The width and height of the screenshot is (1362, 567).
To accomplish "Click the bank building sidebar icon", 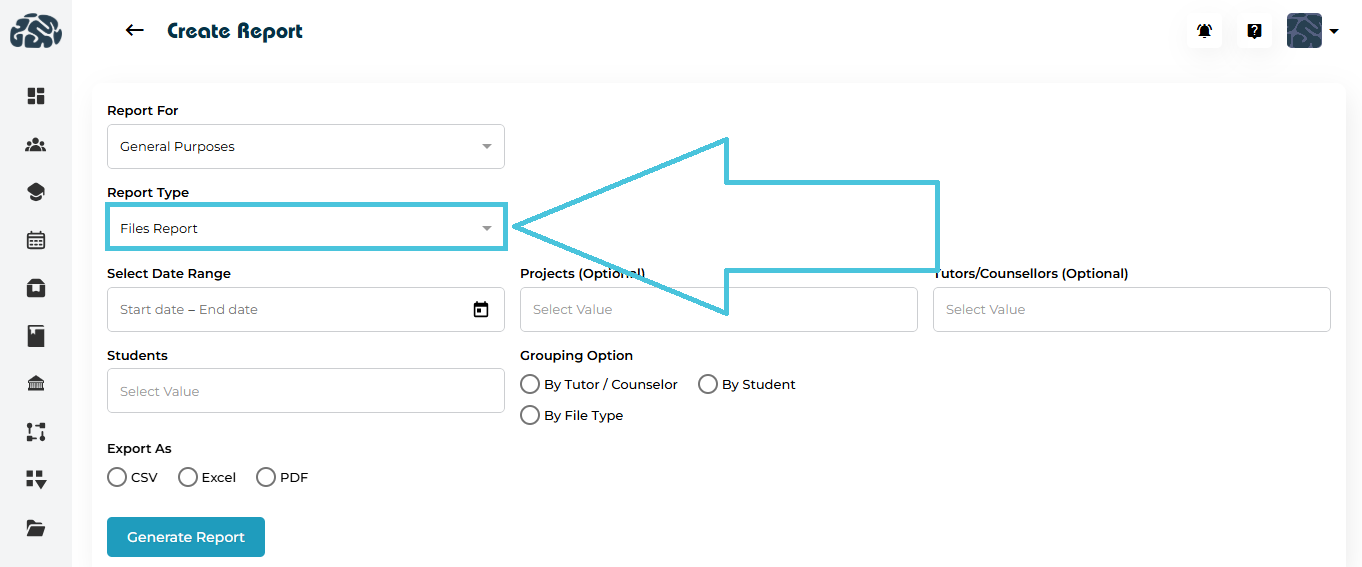I will coord(36,384).
